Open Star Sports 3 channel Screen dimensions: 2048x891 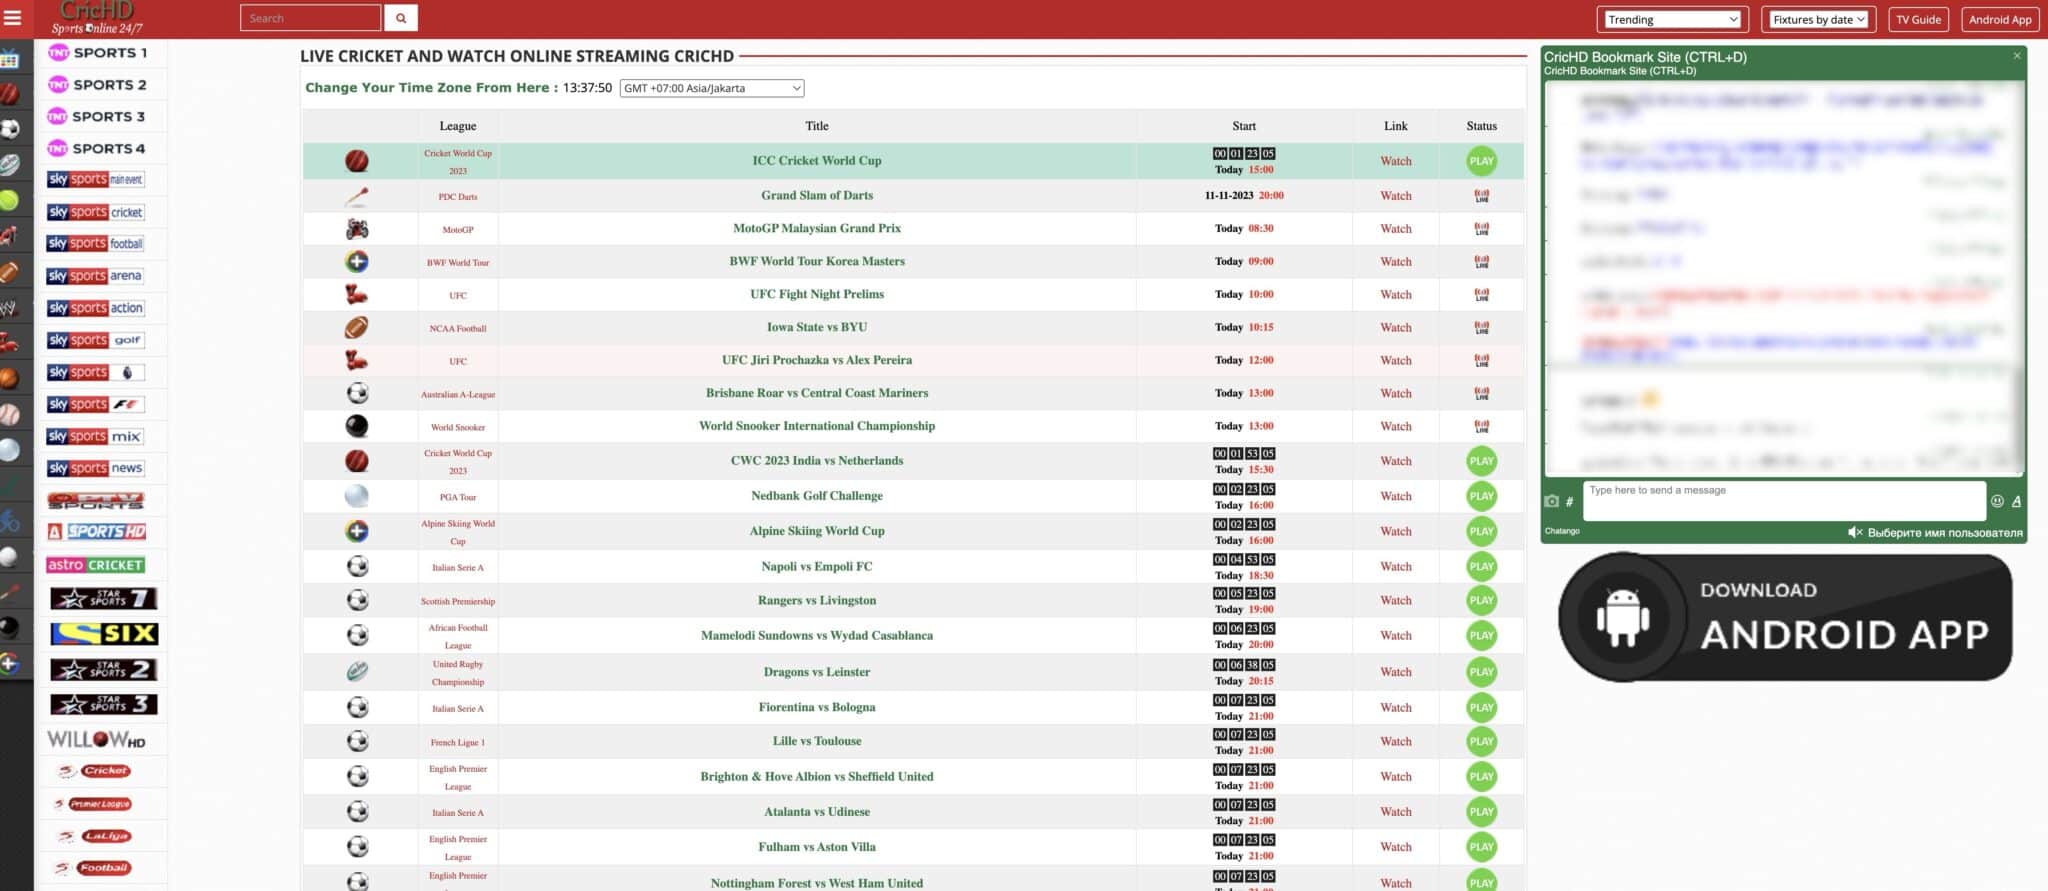(104, 705)
